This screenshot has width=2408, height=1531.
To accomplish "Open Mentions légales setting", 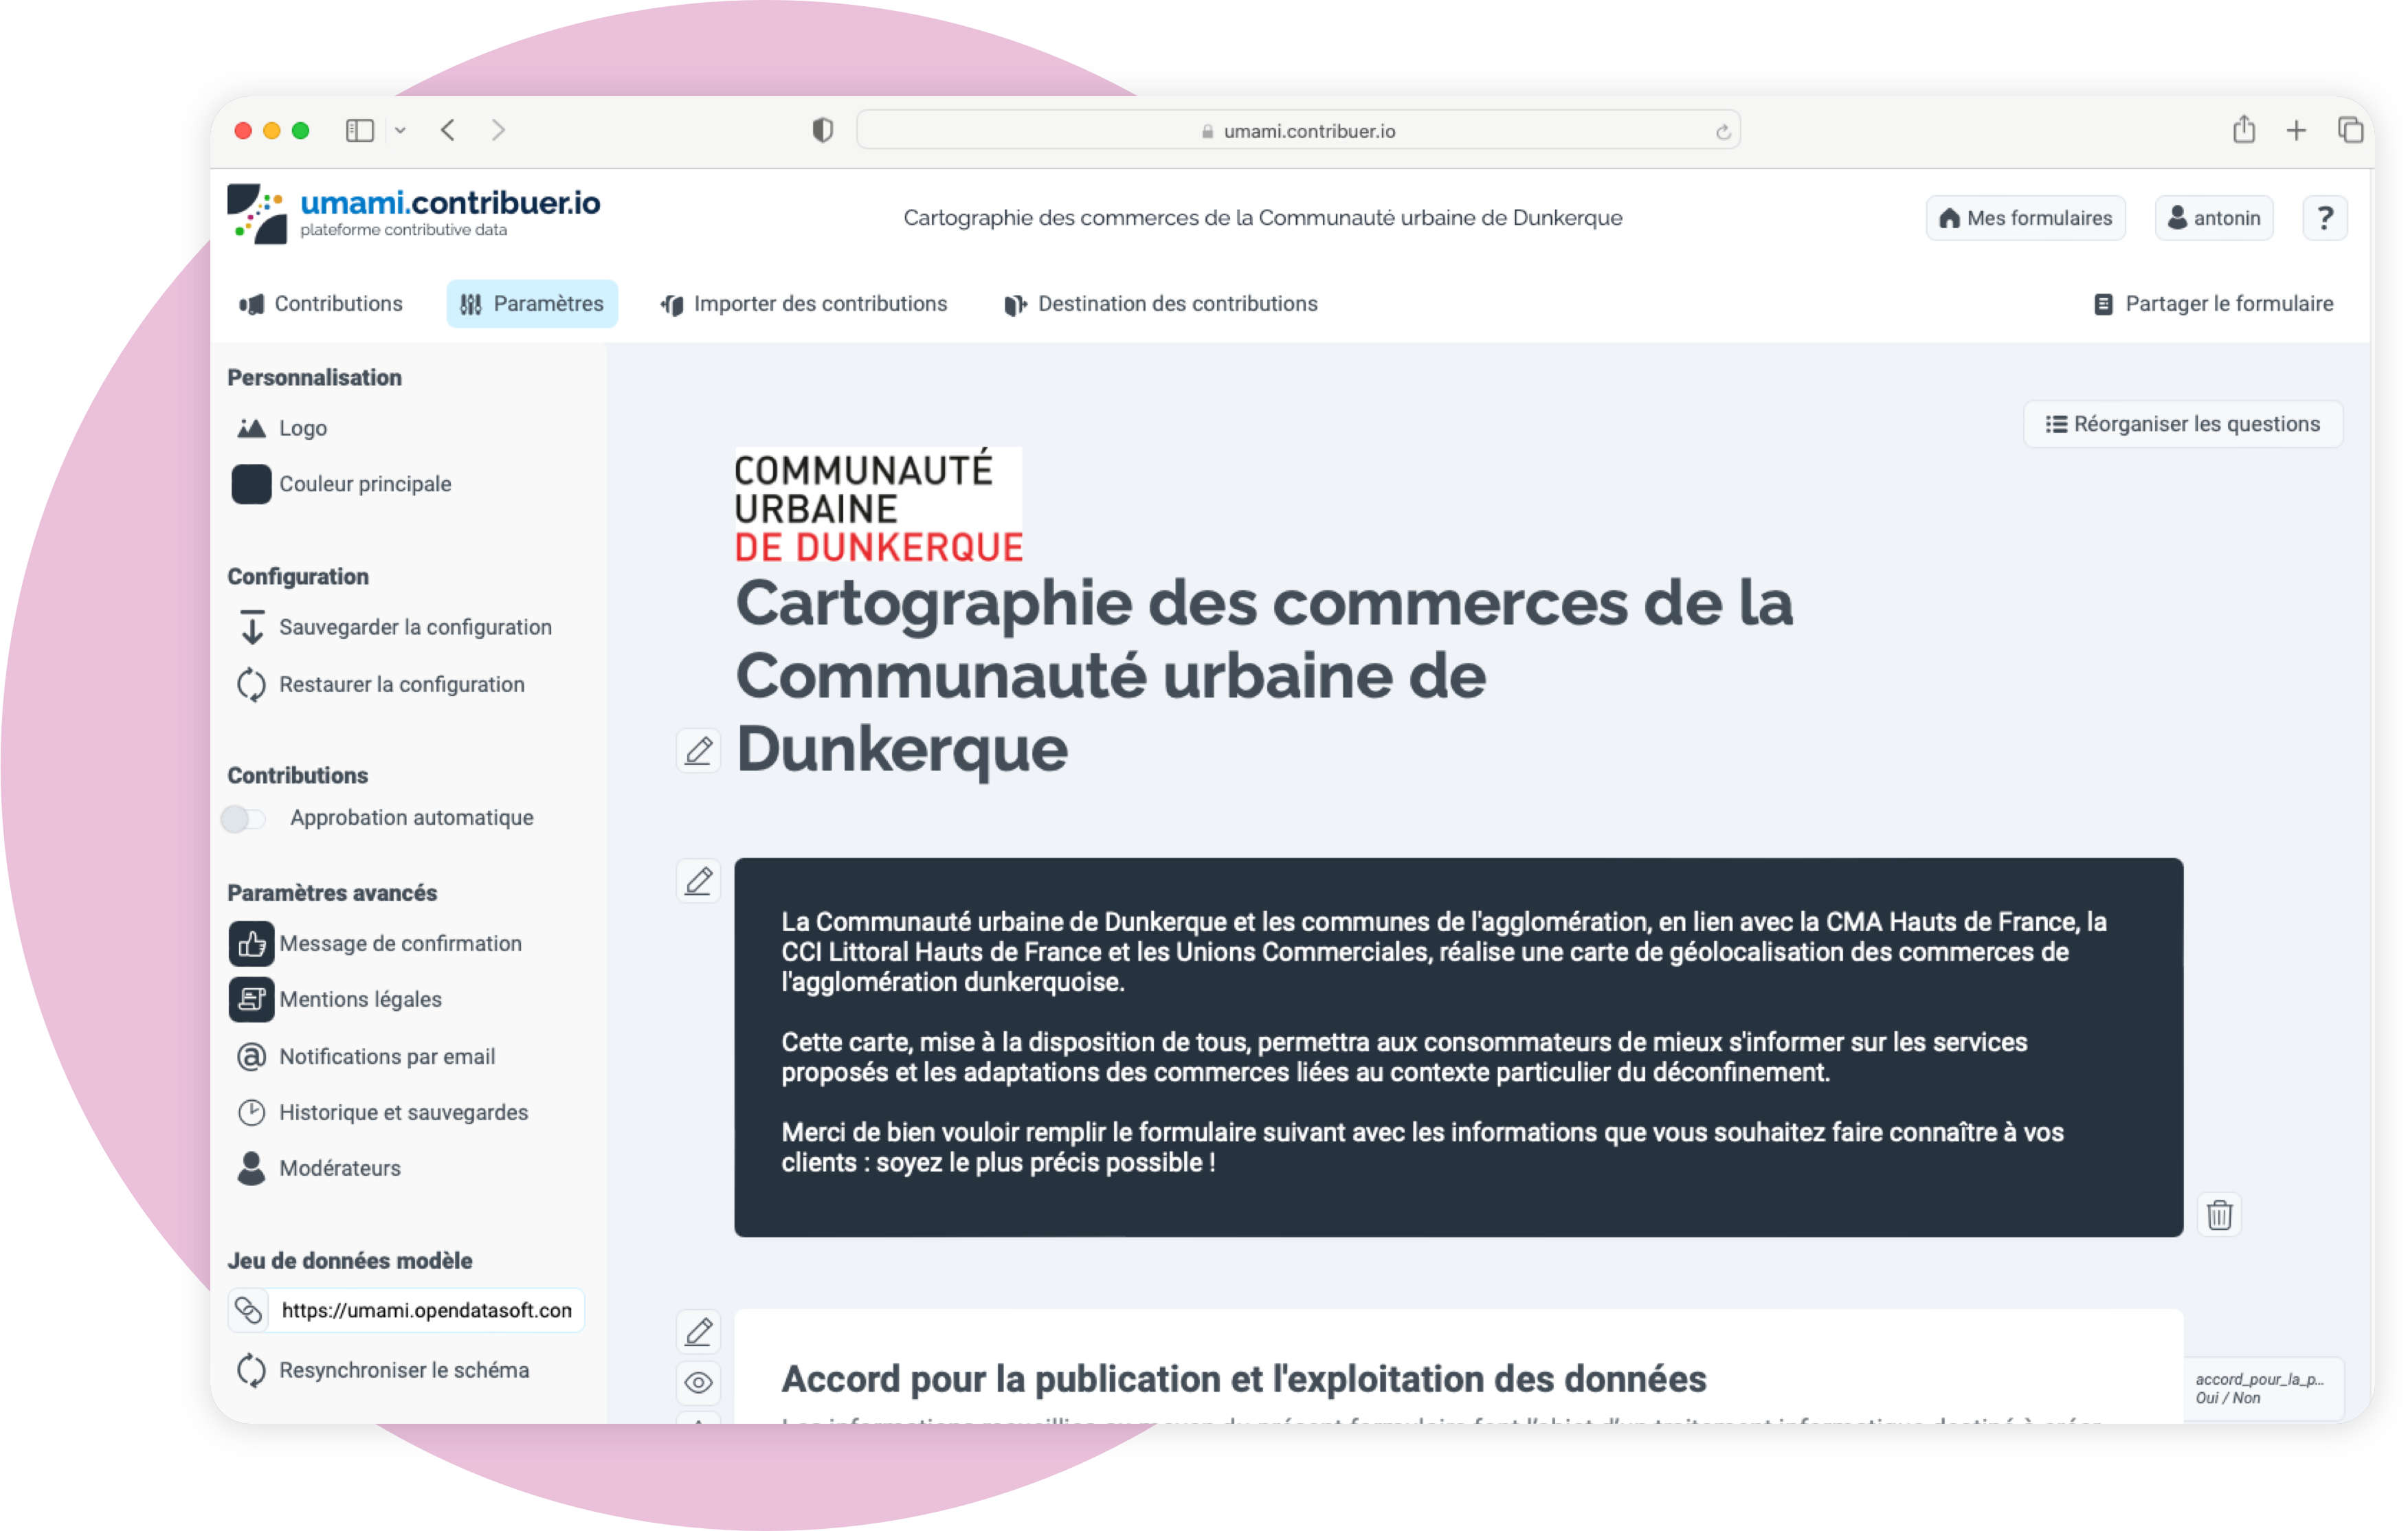I will (x=335, y=999).
